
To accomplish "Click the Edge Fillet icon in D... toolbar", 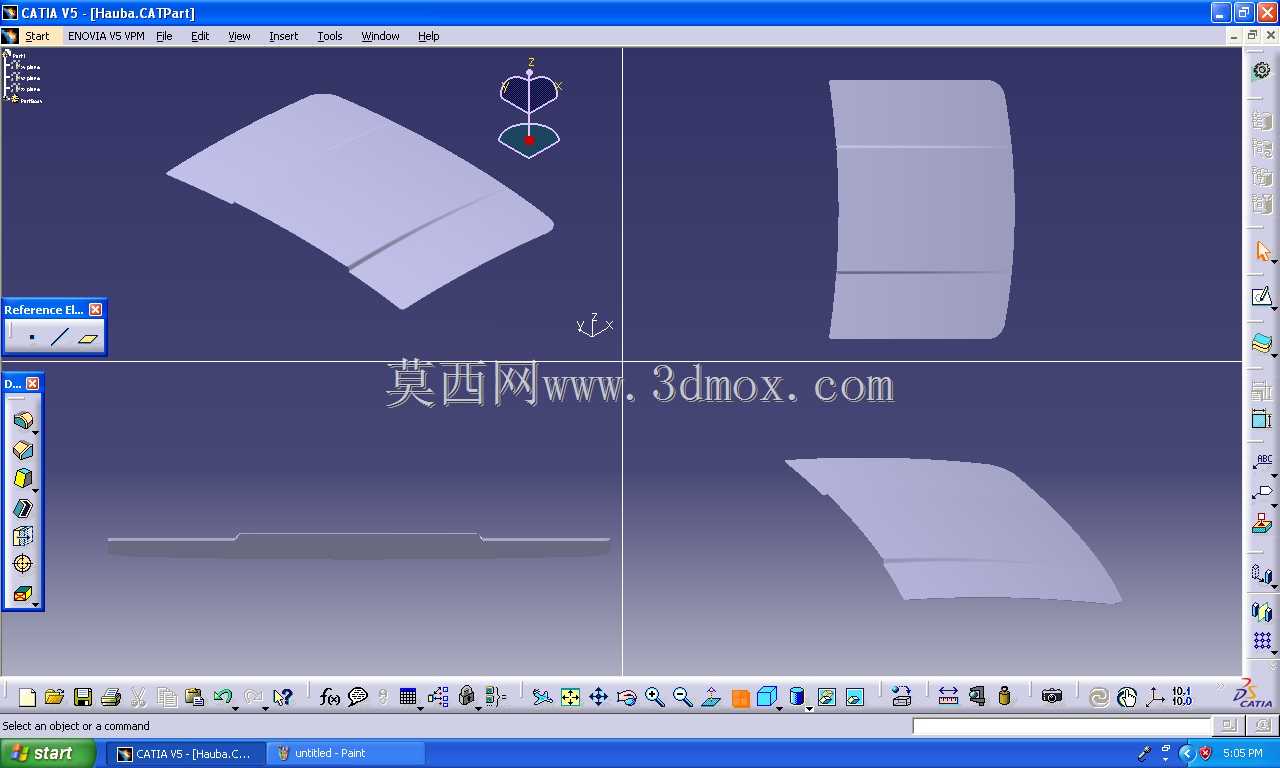I will tap(23, 421).
